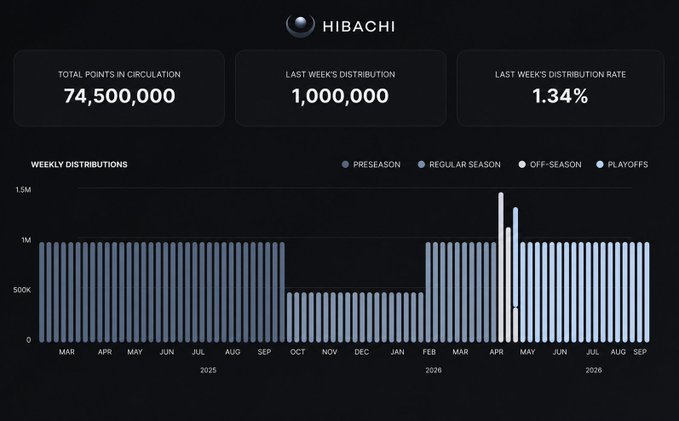Select the PRESEASON legend label
Viewport: 679px width, 421px height.
377,165
